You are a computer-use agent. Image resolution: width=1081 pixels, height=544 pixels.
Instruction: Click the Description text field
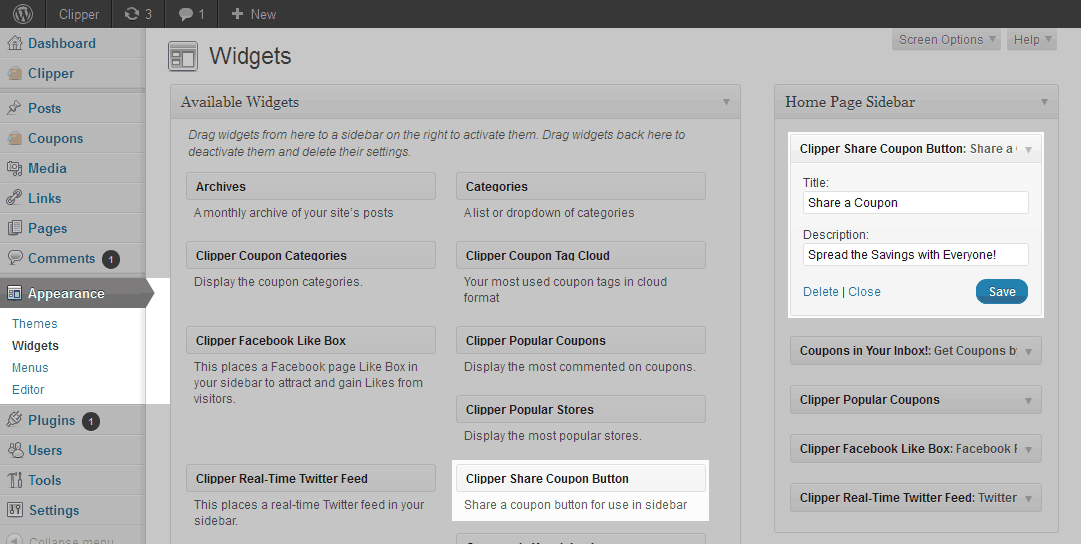(915, 255)
